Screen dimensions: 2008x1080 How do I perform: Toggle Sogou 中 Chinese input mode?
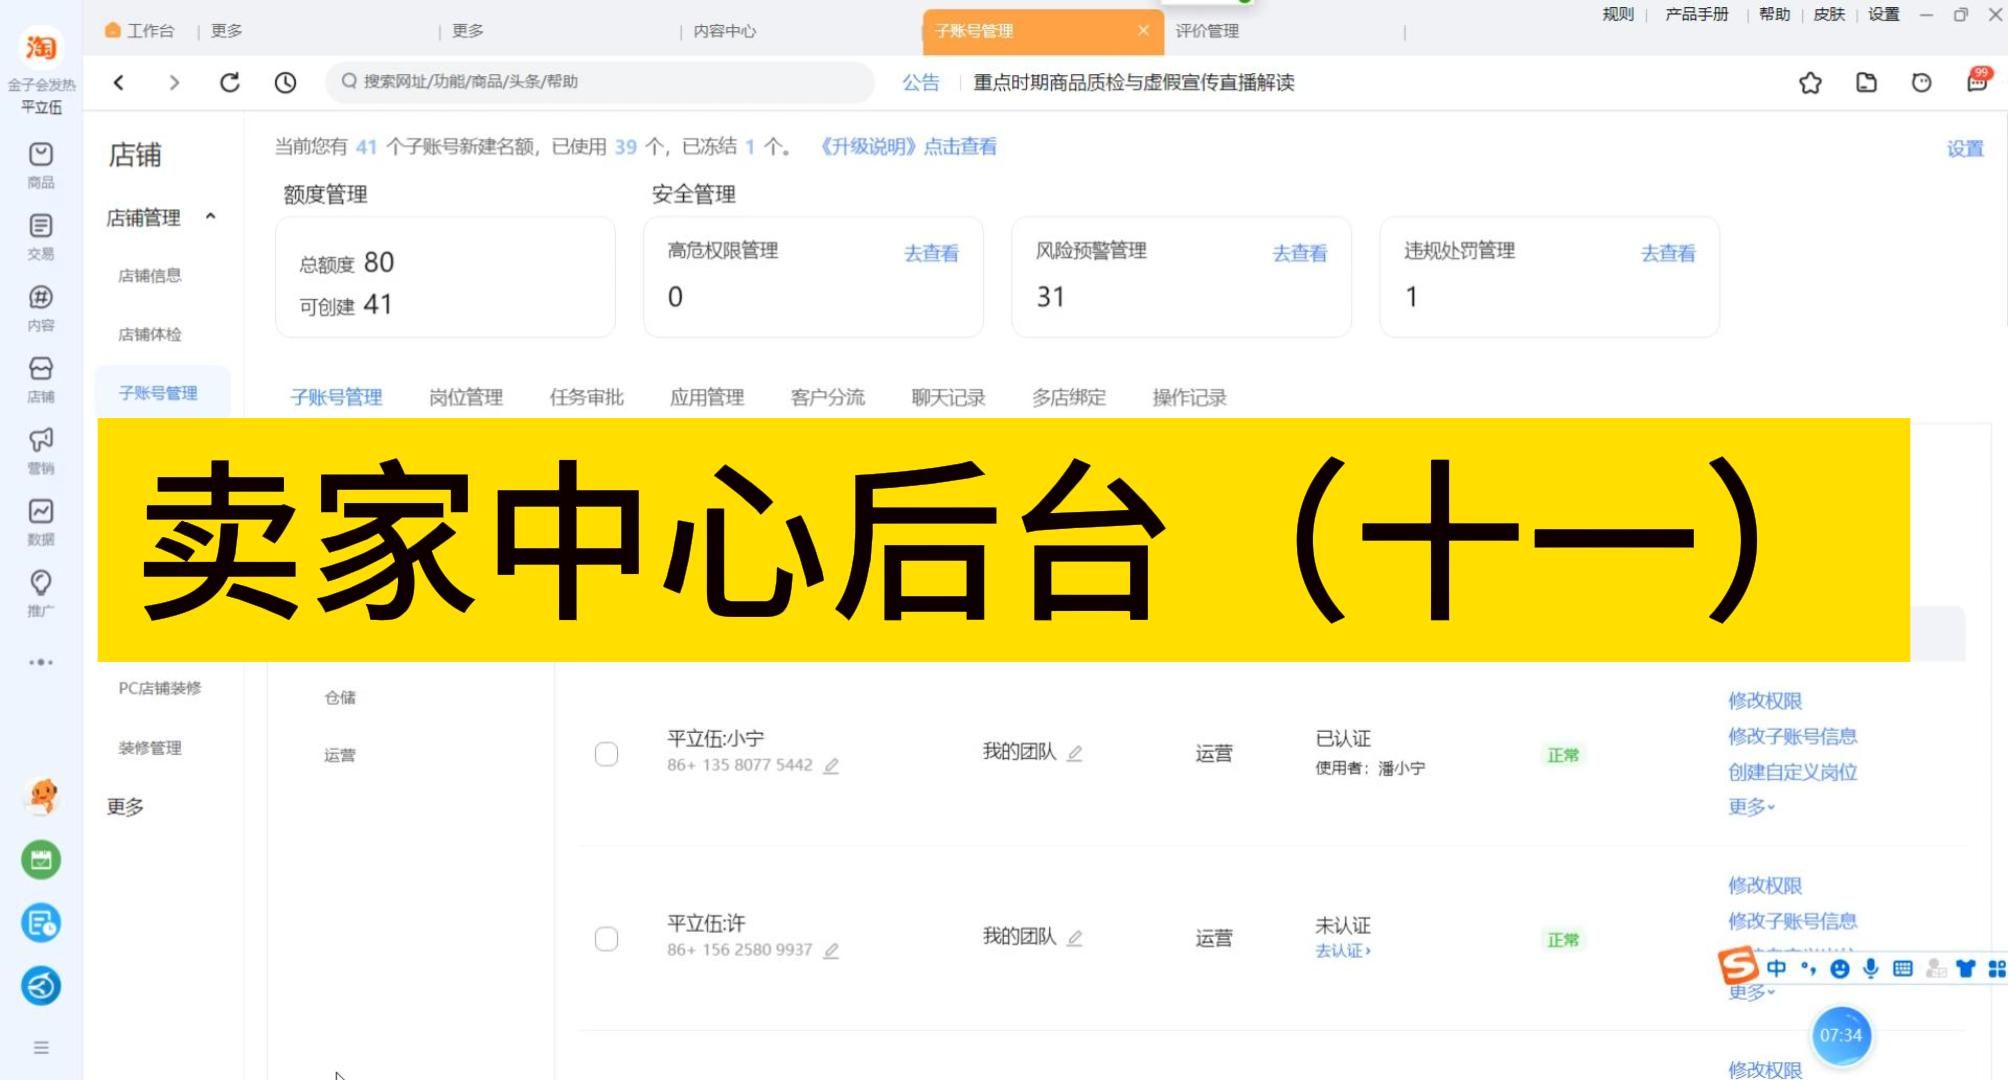click(x=1777, y=968)
